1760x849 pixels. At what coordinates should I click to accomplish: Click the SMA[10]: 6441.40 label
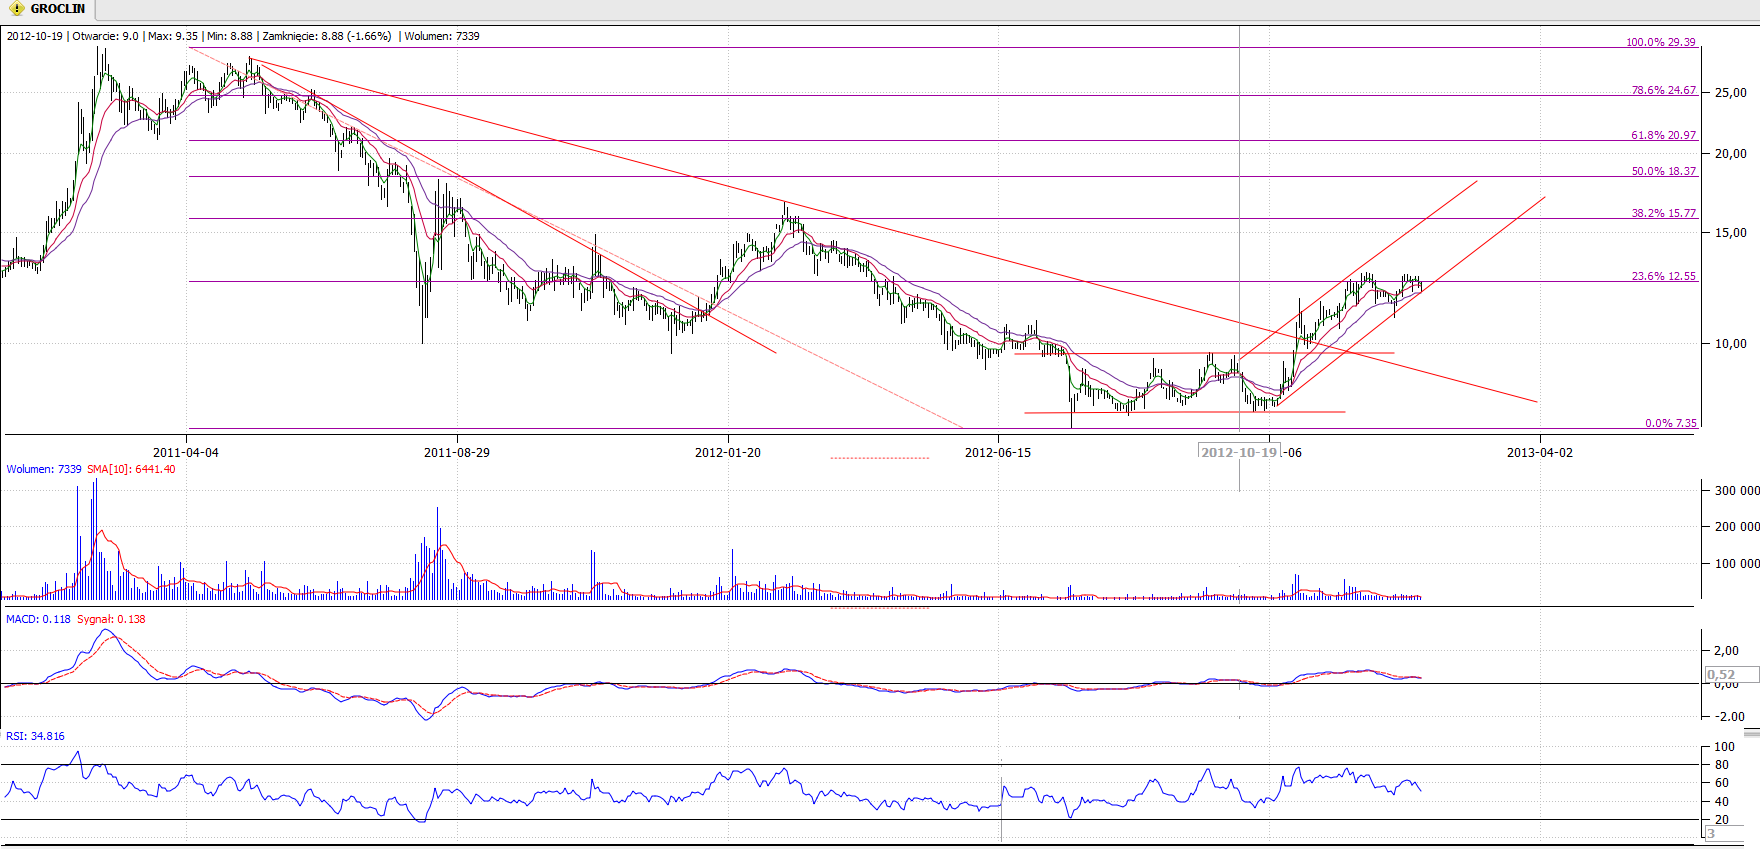coord(131,469)
